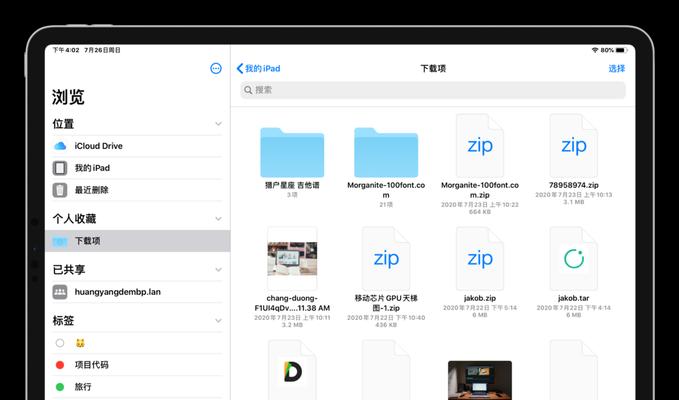Click the 搜索 search field
Image resolution: width=679 pixels, height=400 pixels.
click(x=433, y=90)
